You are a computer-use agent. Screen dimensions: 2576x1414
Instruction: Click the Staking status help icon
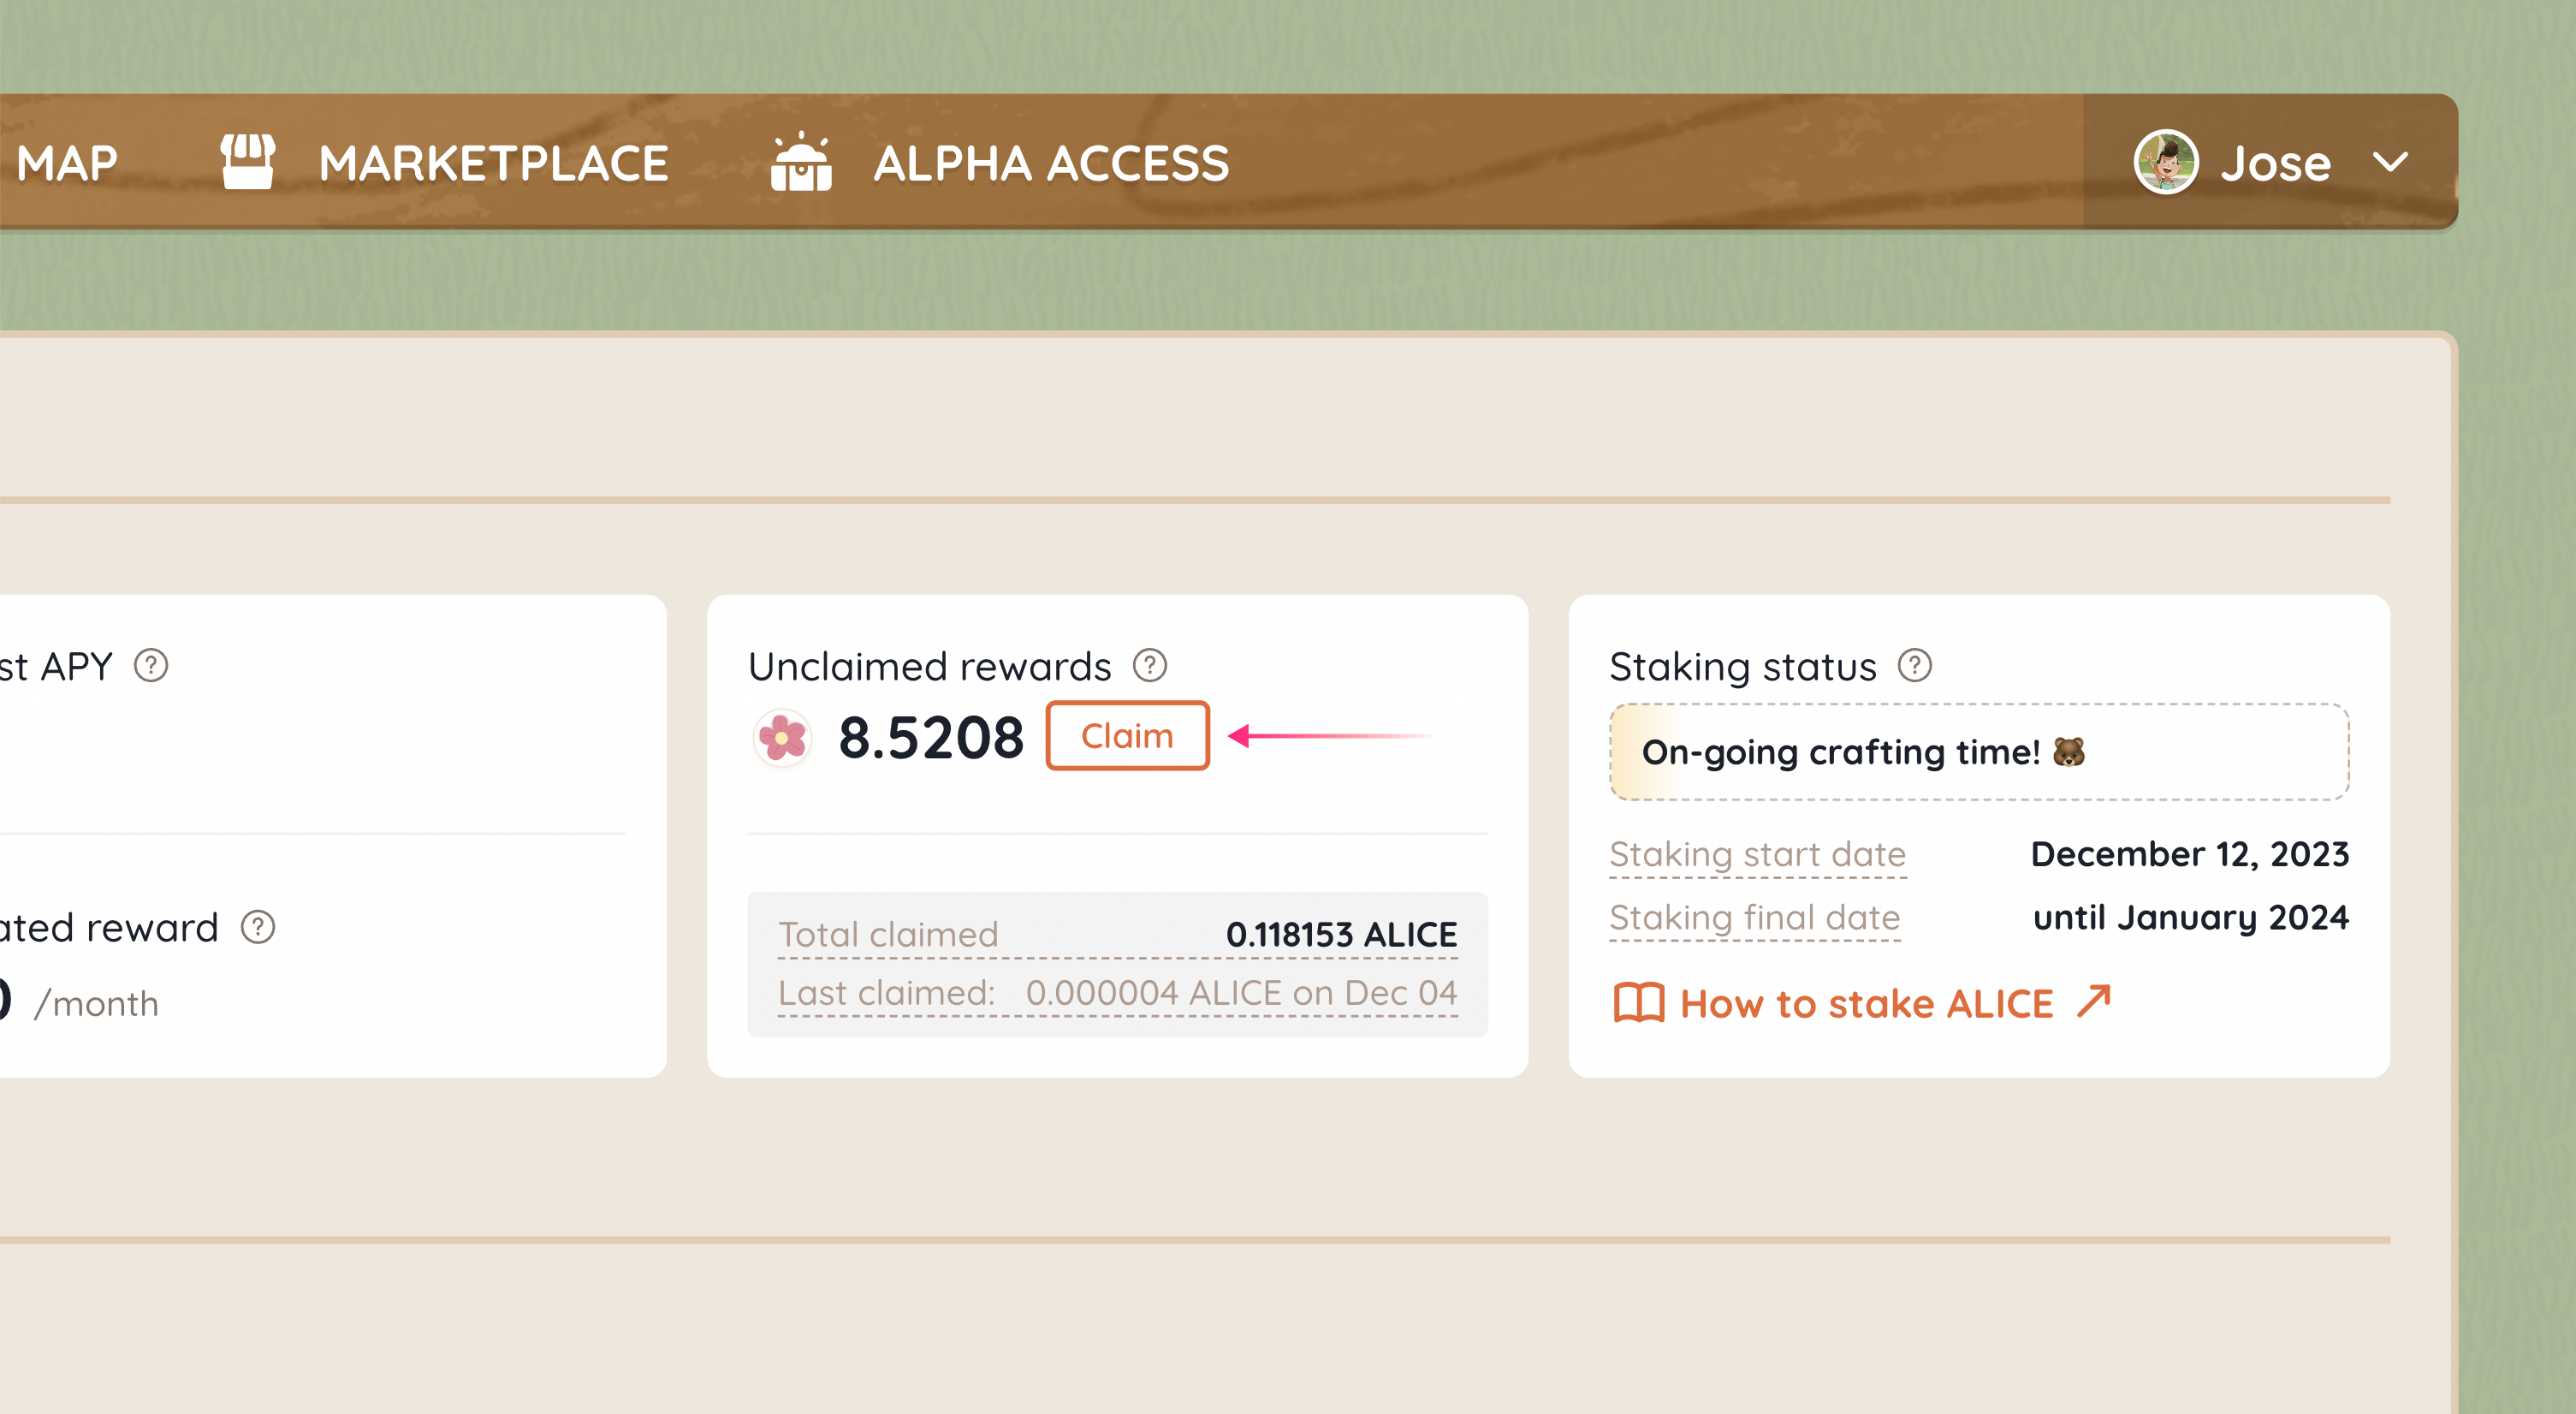click(x=1915, y=665)
